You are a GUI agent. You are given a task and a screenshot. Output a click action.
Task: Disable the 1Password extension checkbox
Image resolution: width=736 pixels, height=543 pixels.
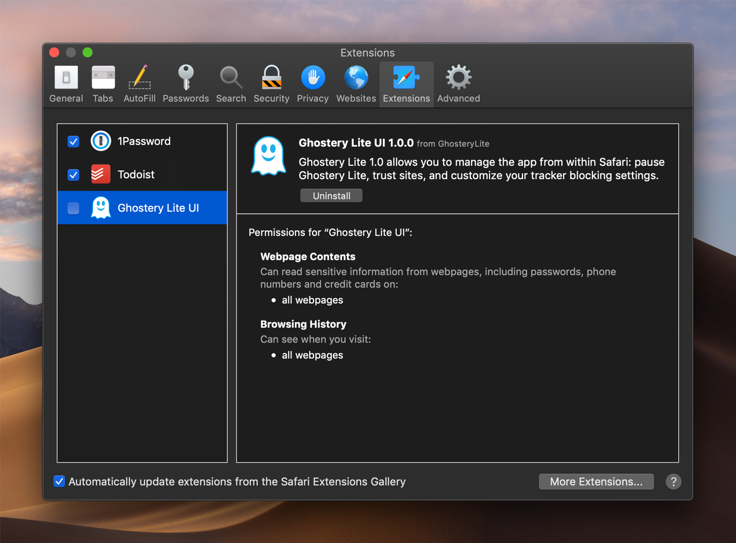click(x=73, y=141)
